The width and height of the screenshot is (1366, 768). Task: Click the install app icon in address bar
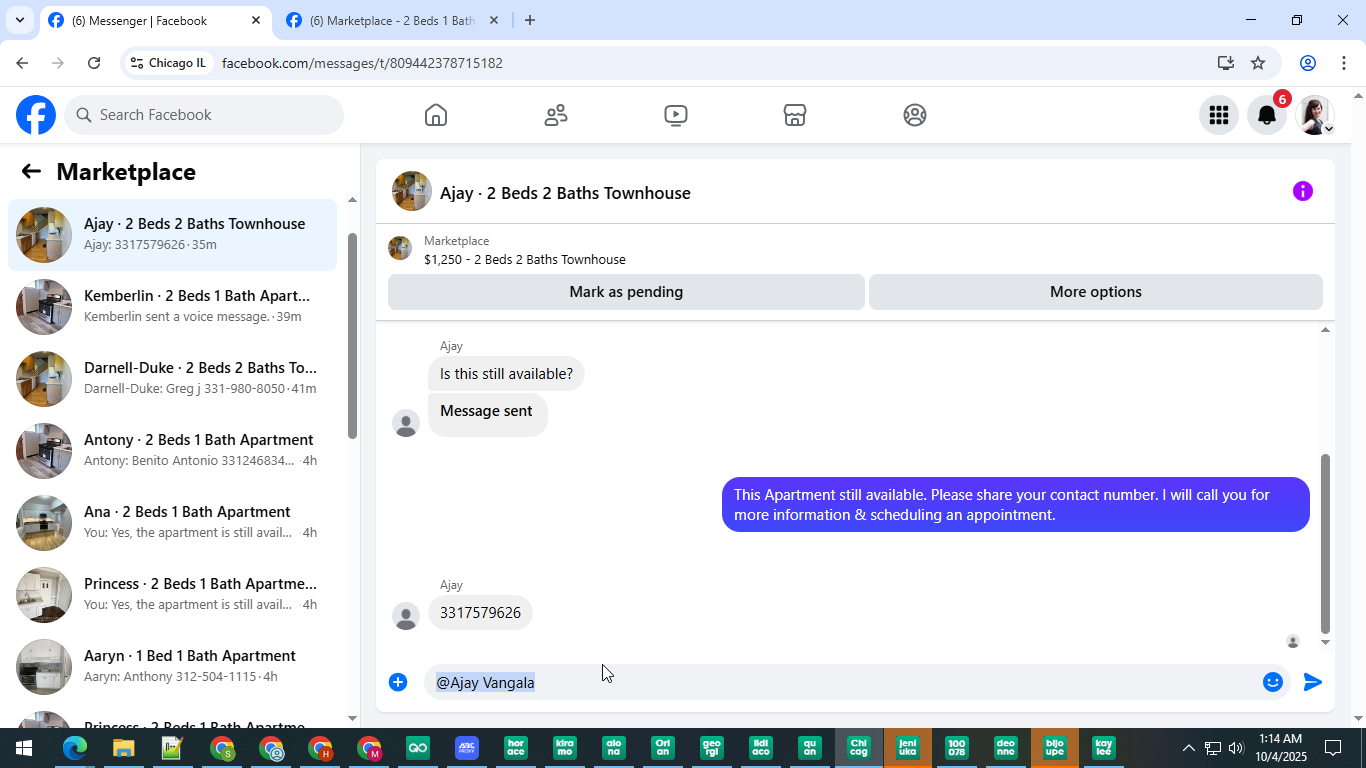coord(1226,63)
